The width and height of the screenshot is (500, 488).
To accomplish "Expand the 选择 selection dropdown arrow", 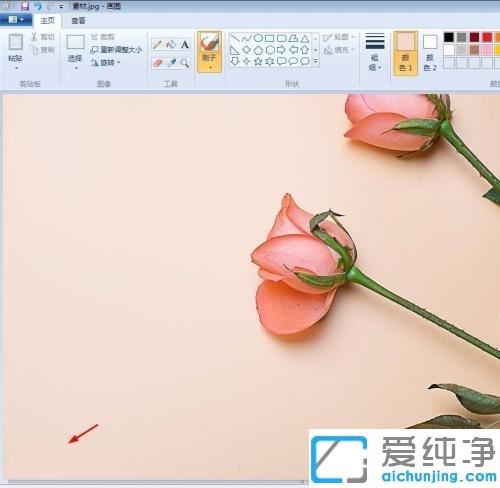I will [76, 68].
